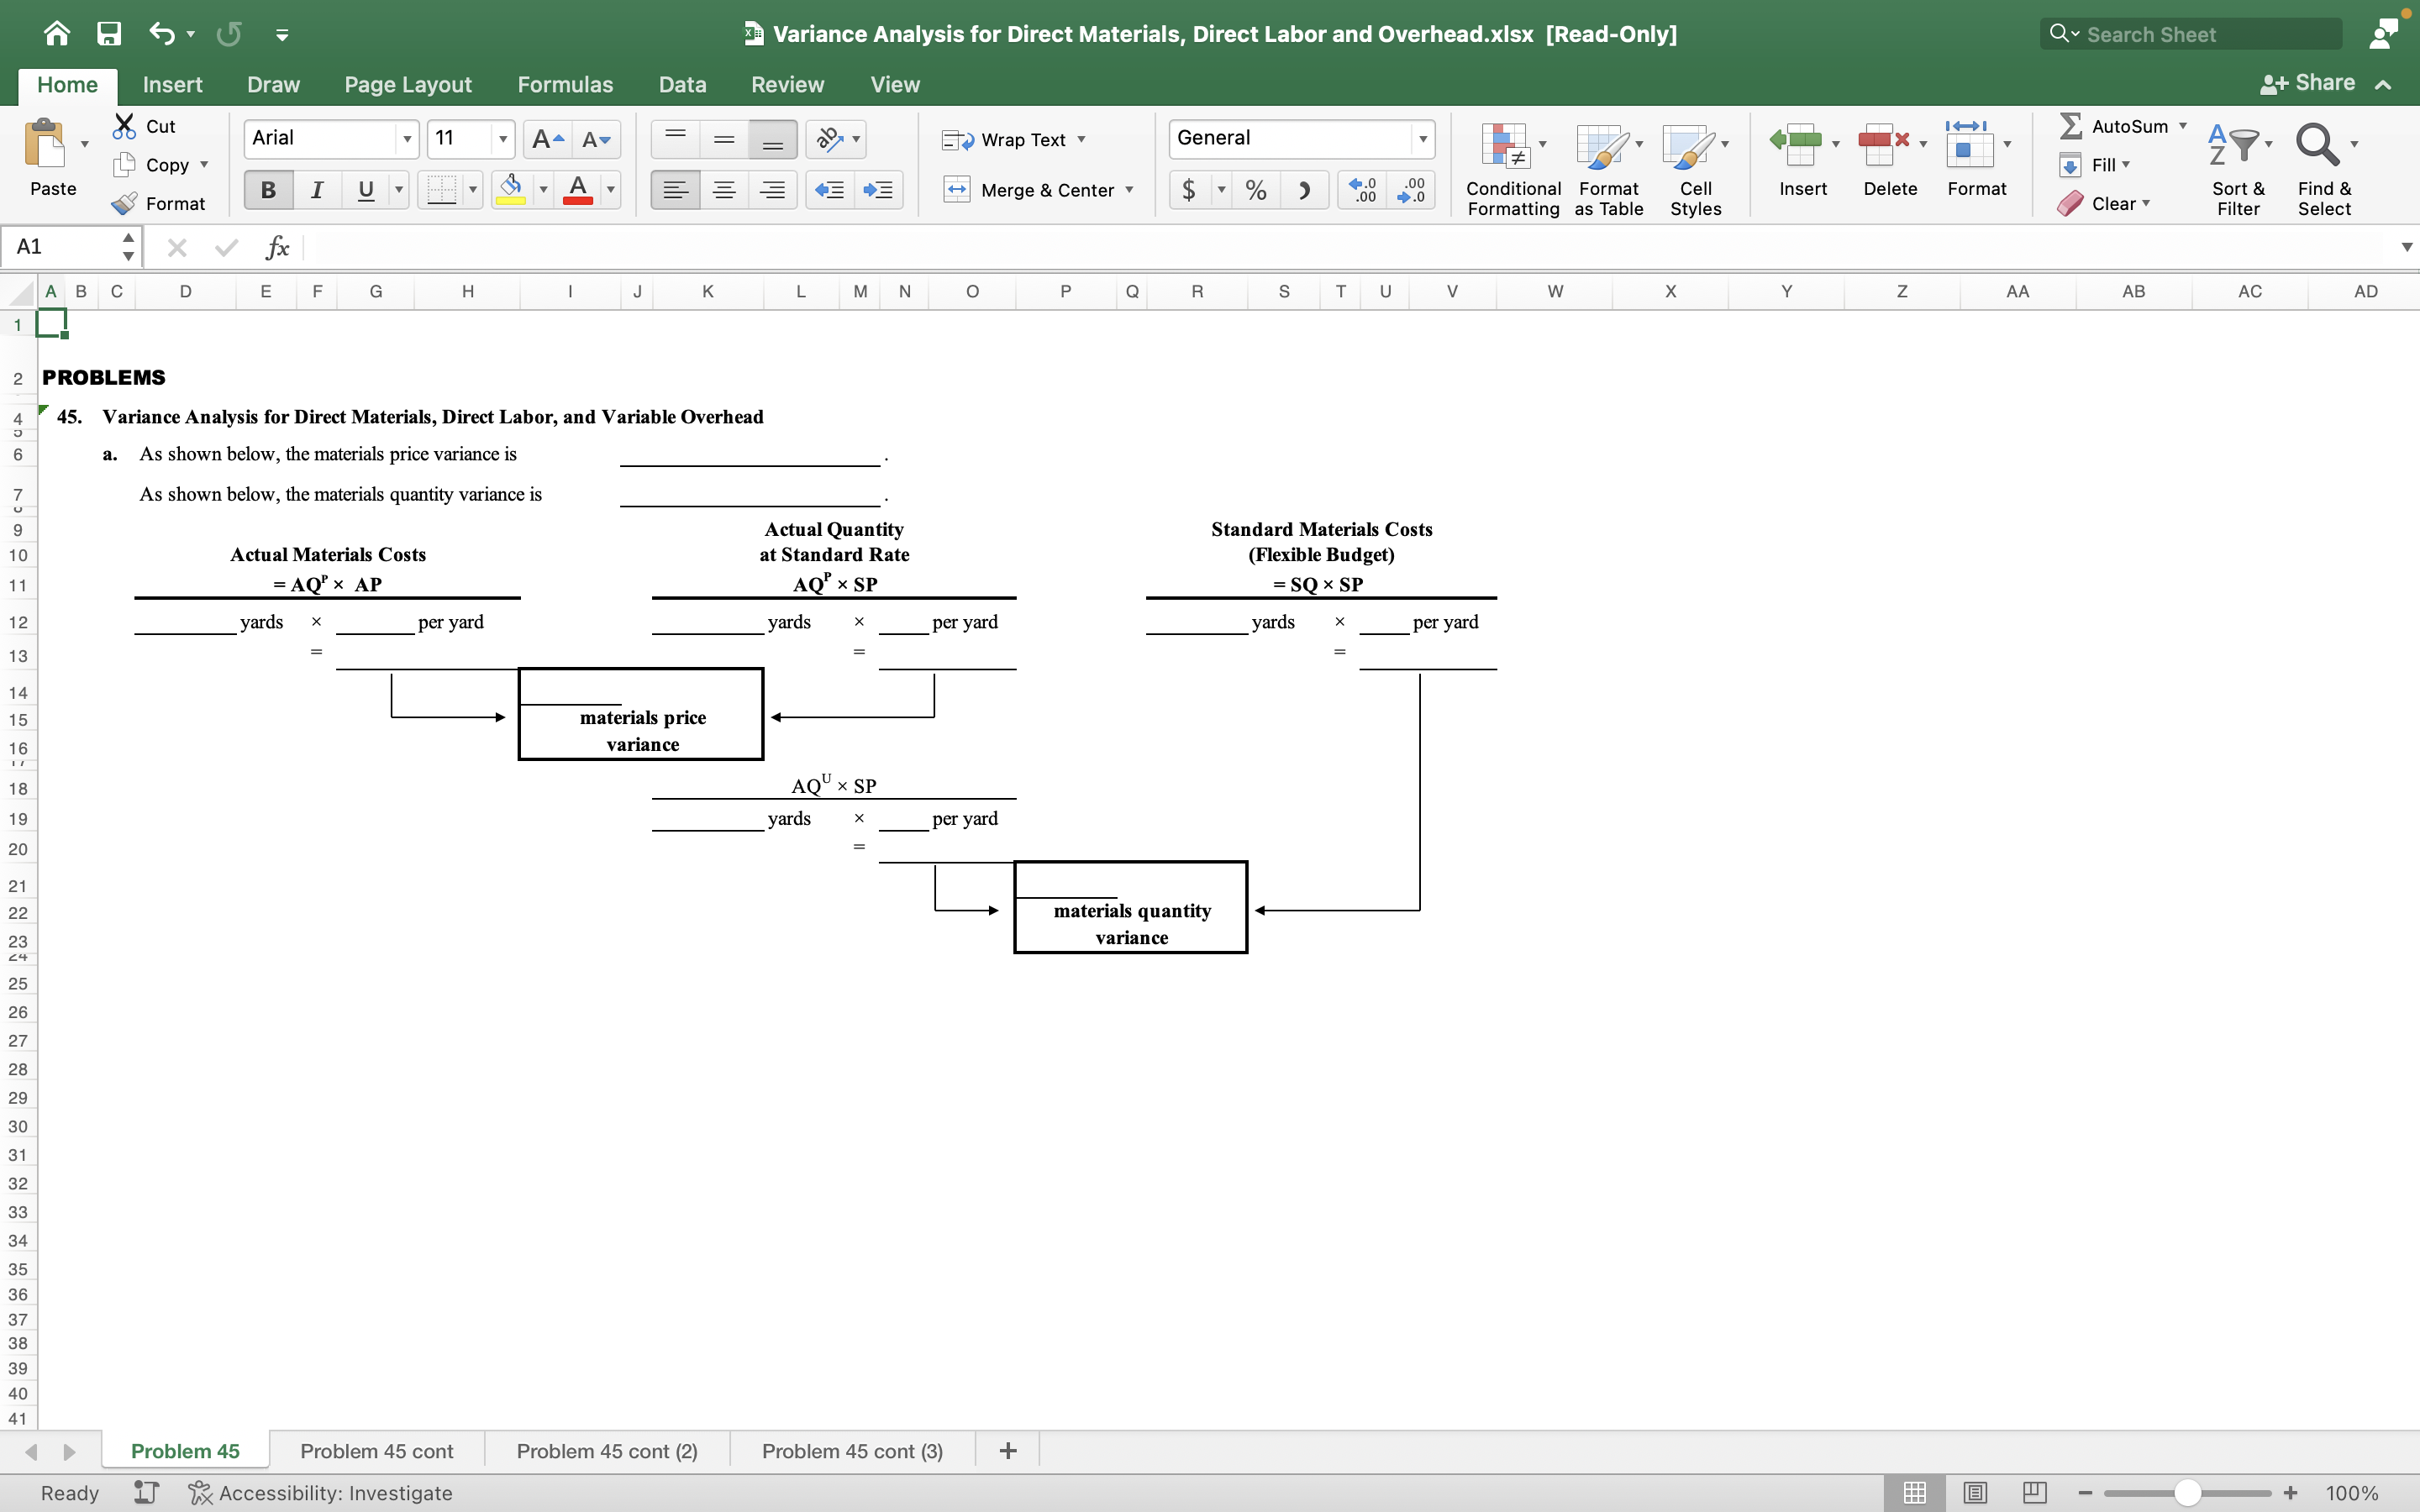Screen dimensions: 2420x1512
Task: Switch to sheet Problem 45 cont (3)
Action: coord(852,1451)
